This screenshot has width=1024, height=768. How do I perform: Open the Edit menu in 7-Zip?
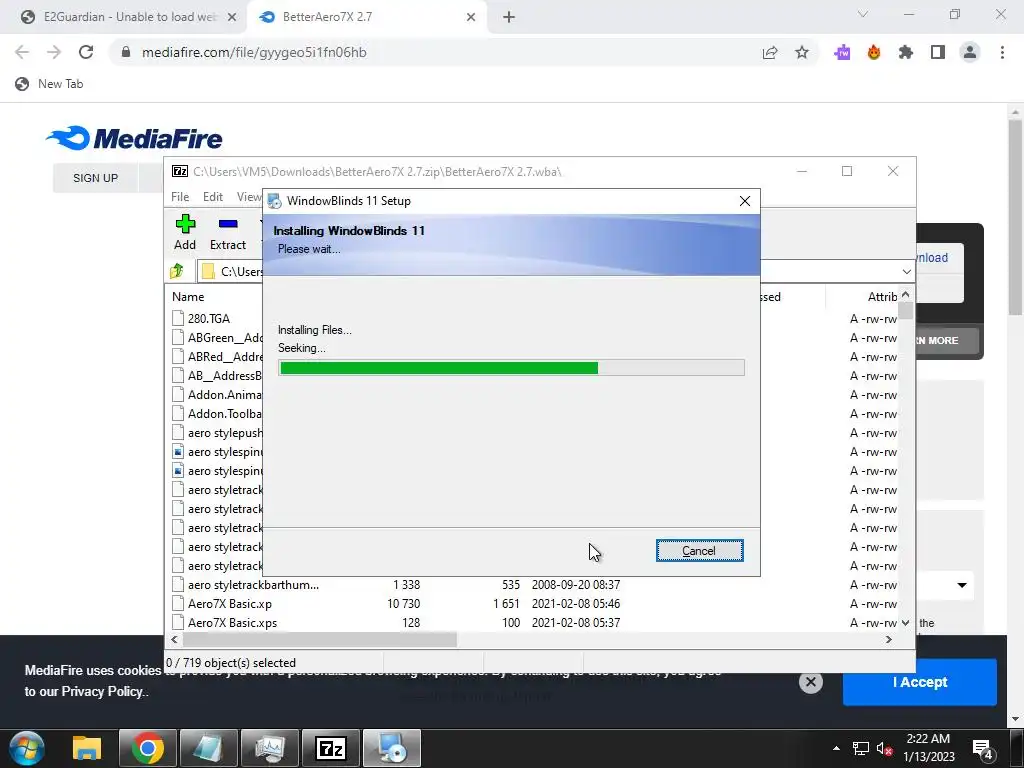tap(213, 197)
